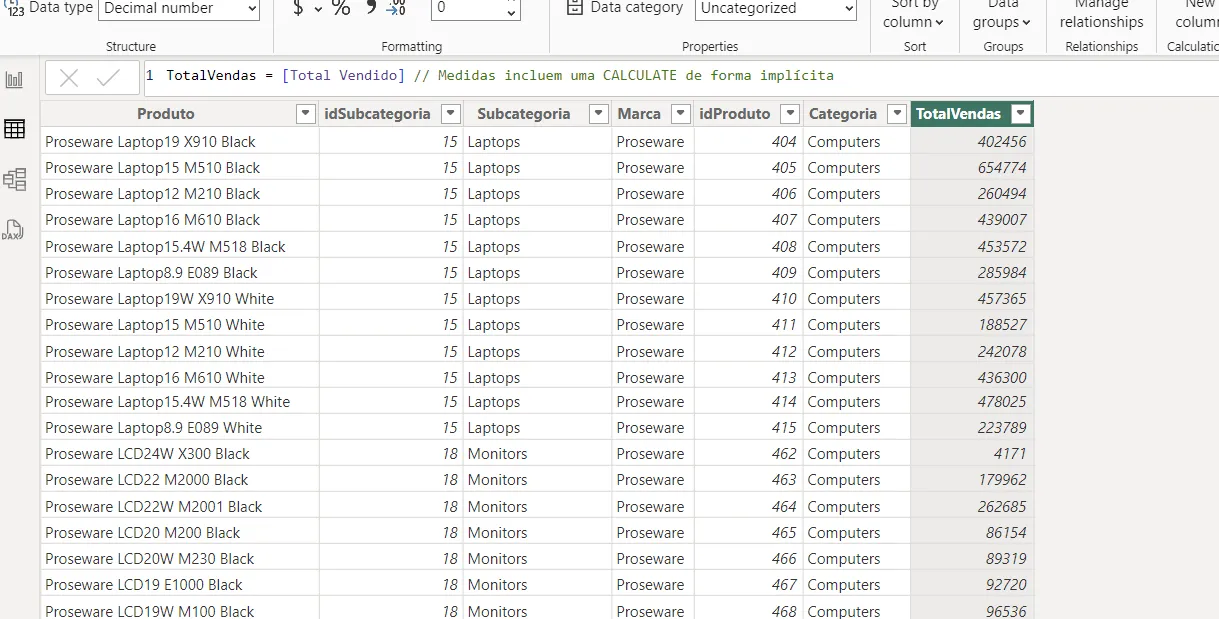Click the New column button
This screenshot has height=619, width=1219.
(x=1197, y=14)
